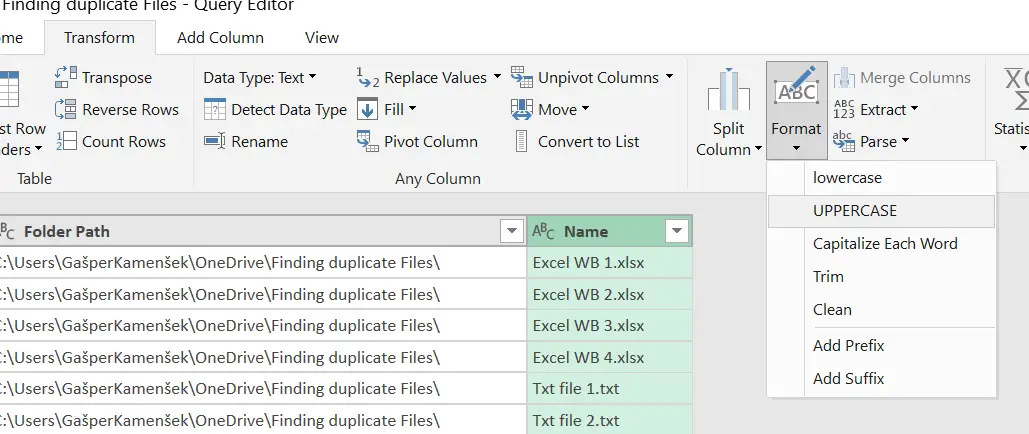The image size is (1029, 434).
Task: Click the Transpose button label
Action: [x=117, y=77]
